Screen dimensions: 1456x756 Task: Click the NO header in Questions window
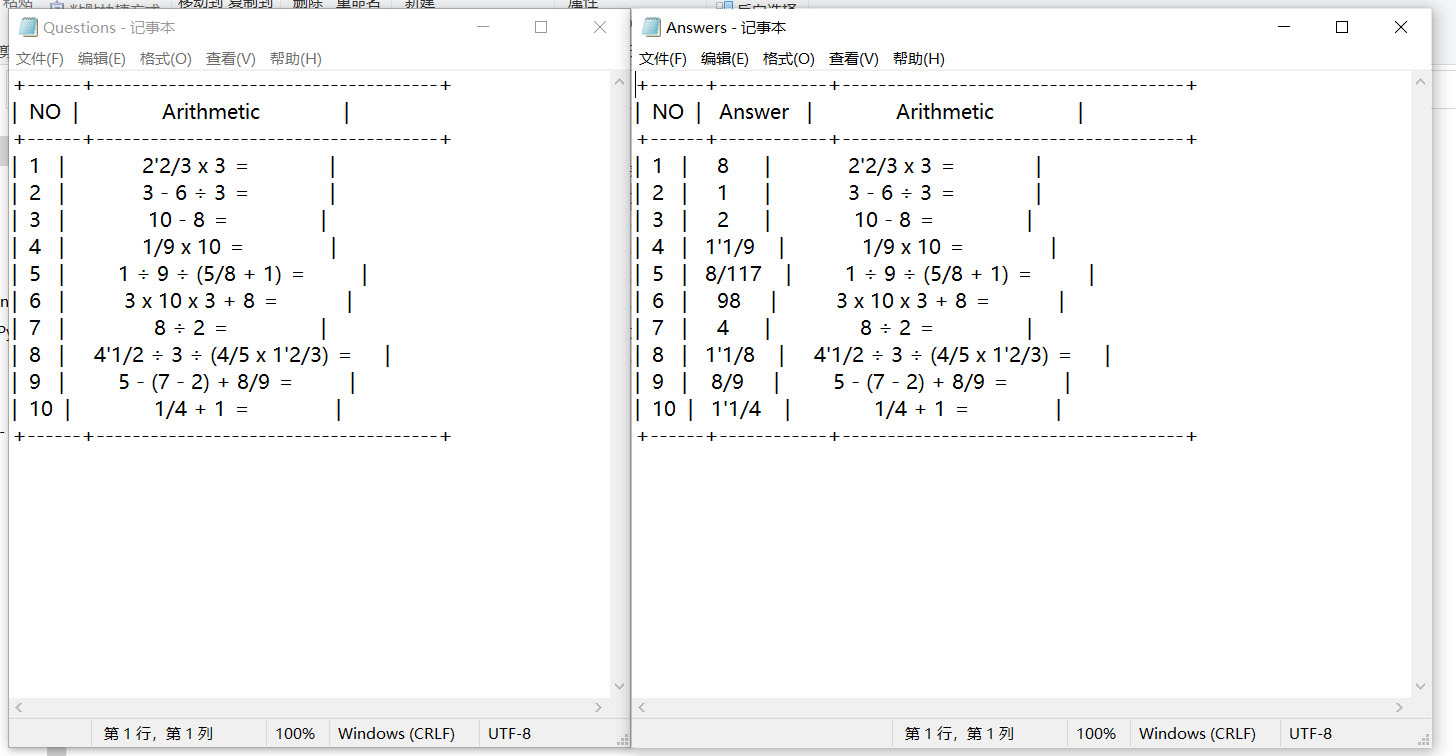coord(45,112)
